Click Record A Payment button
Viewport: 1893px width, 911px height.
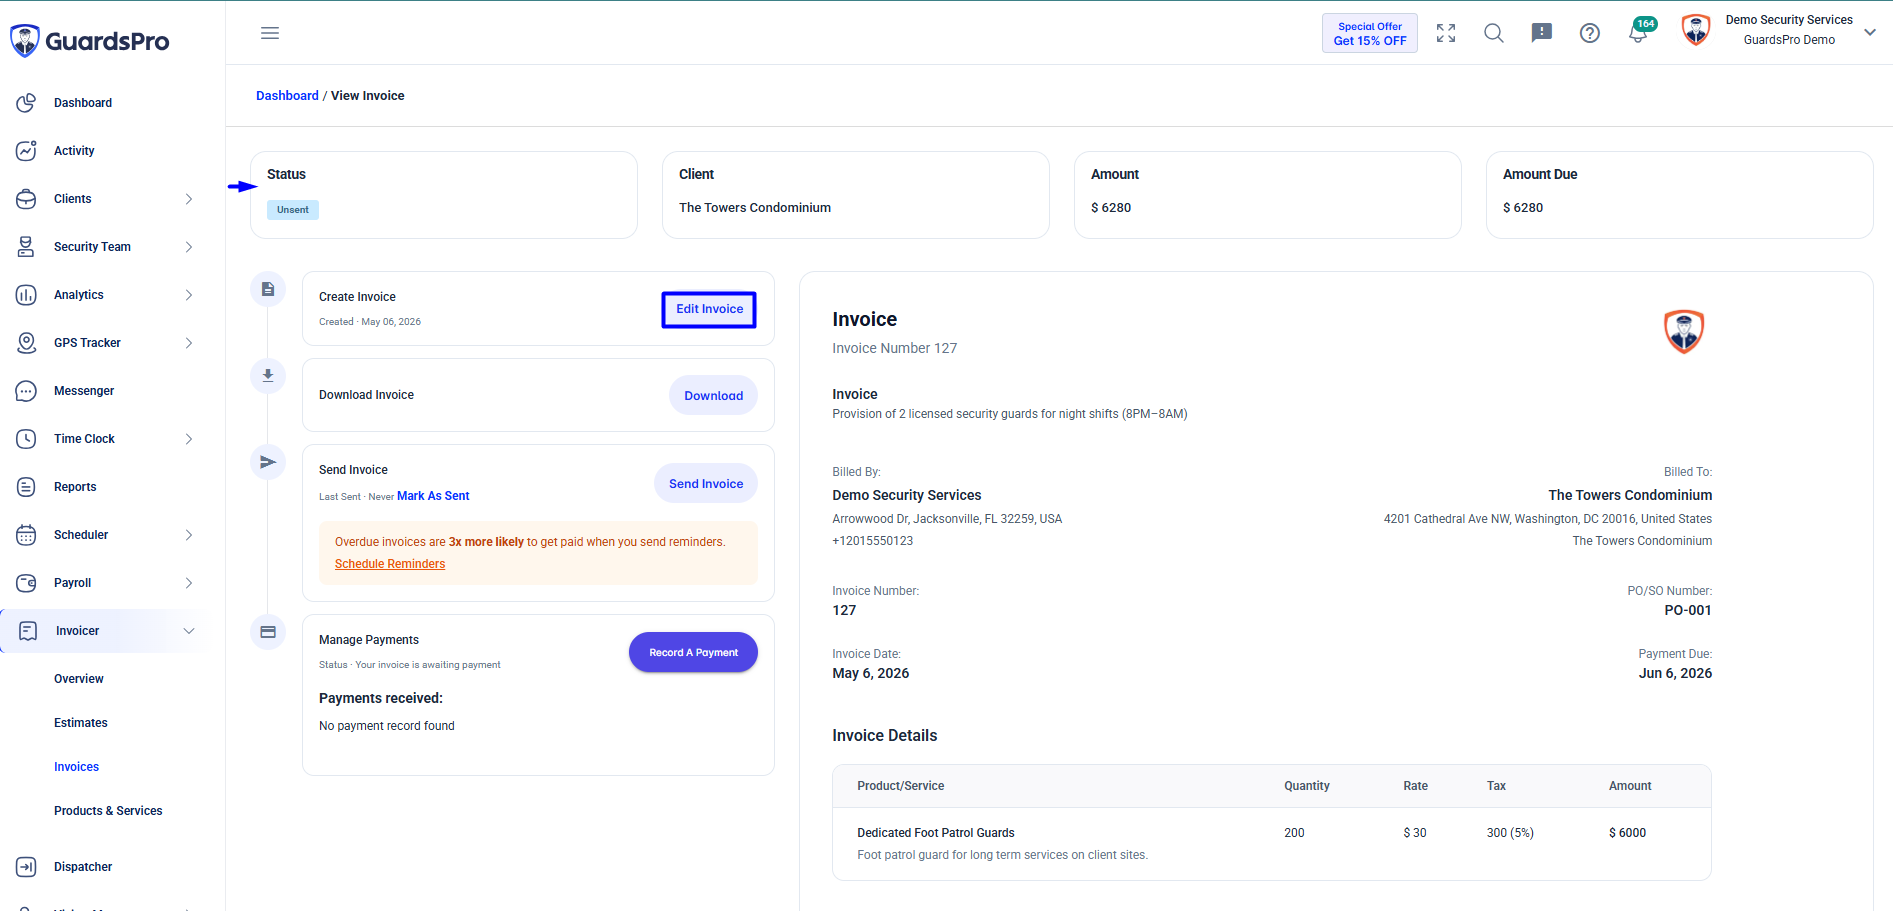click(x=693, y=652)
